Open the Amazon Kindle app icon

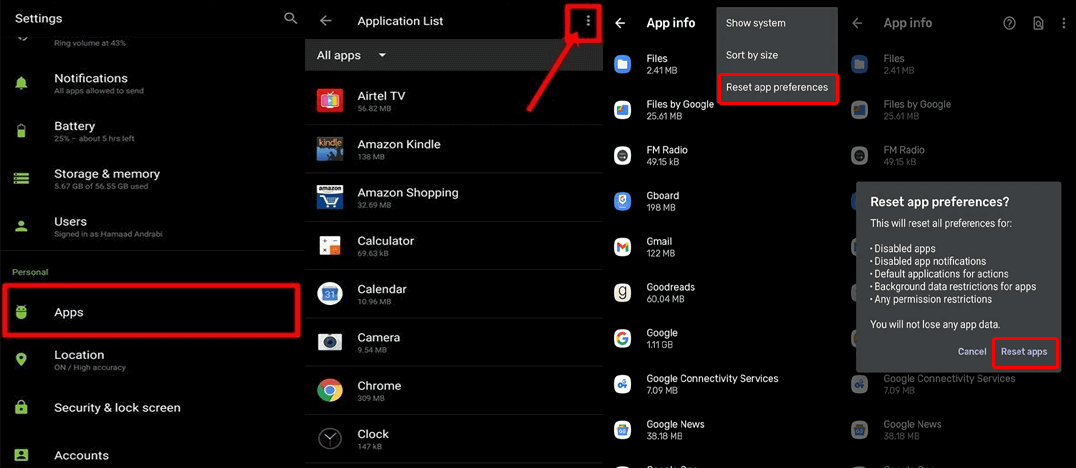click(329, 149)
